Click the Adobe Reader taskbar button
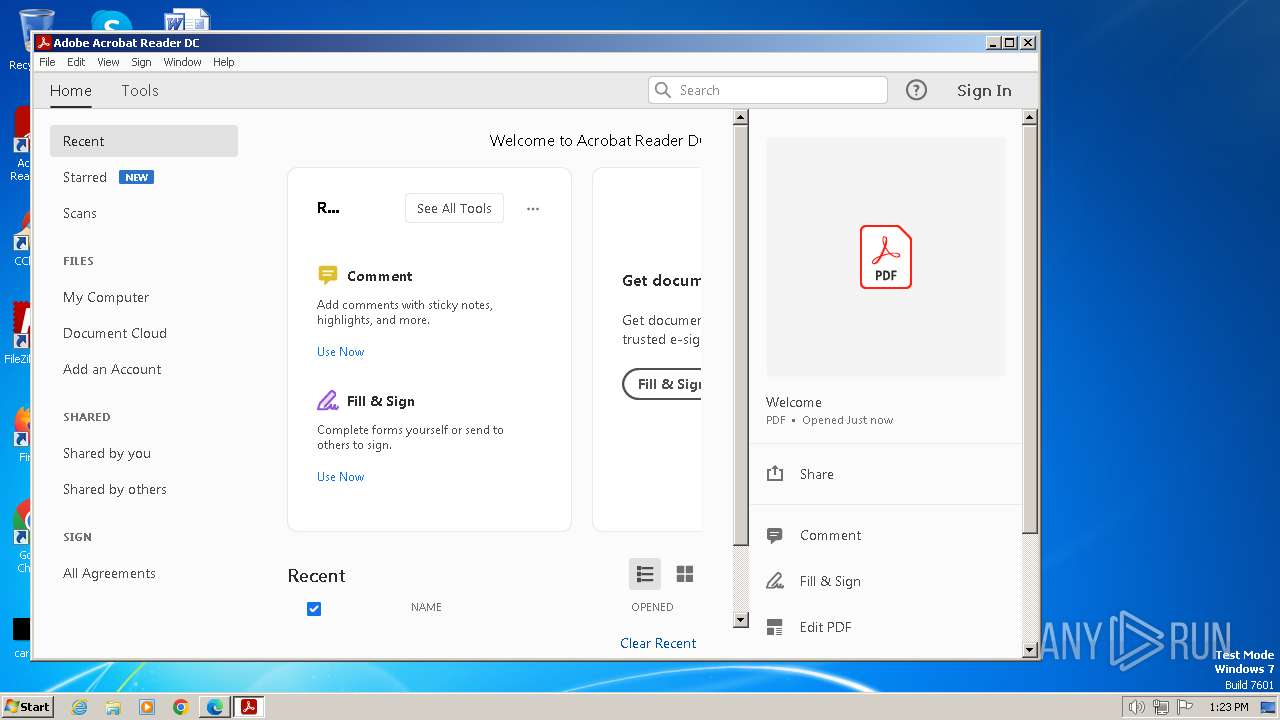Screen dimensions: 1280x720 click(x=249, y=707)
